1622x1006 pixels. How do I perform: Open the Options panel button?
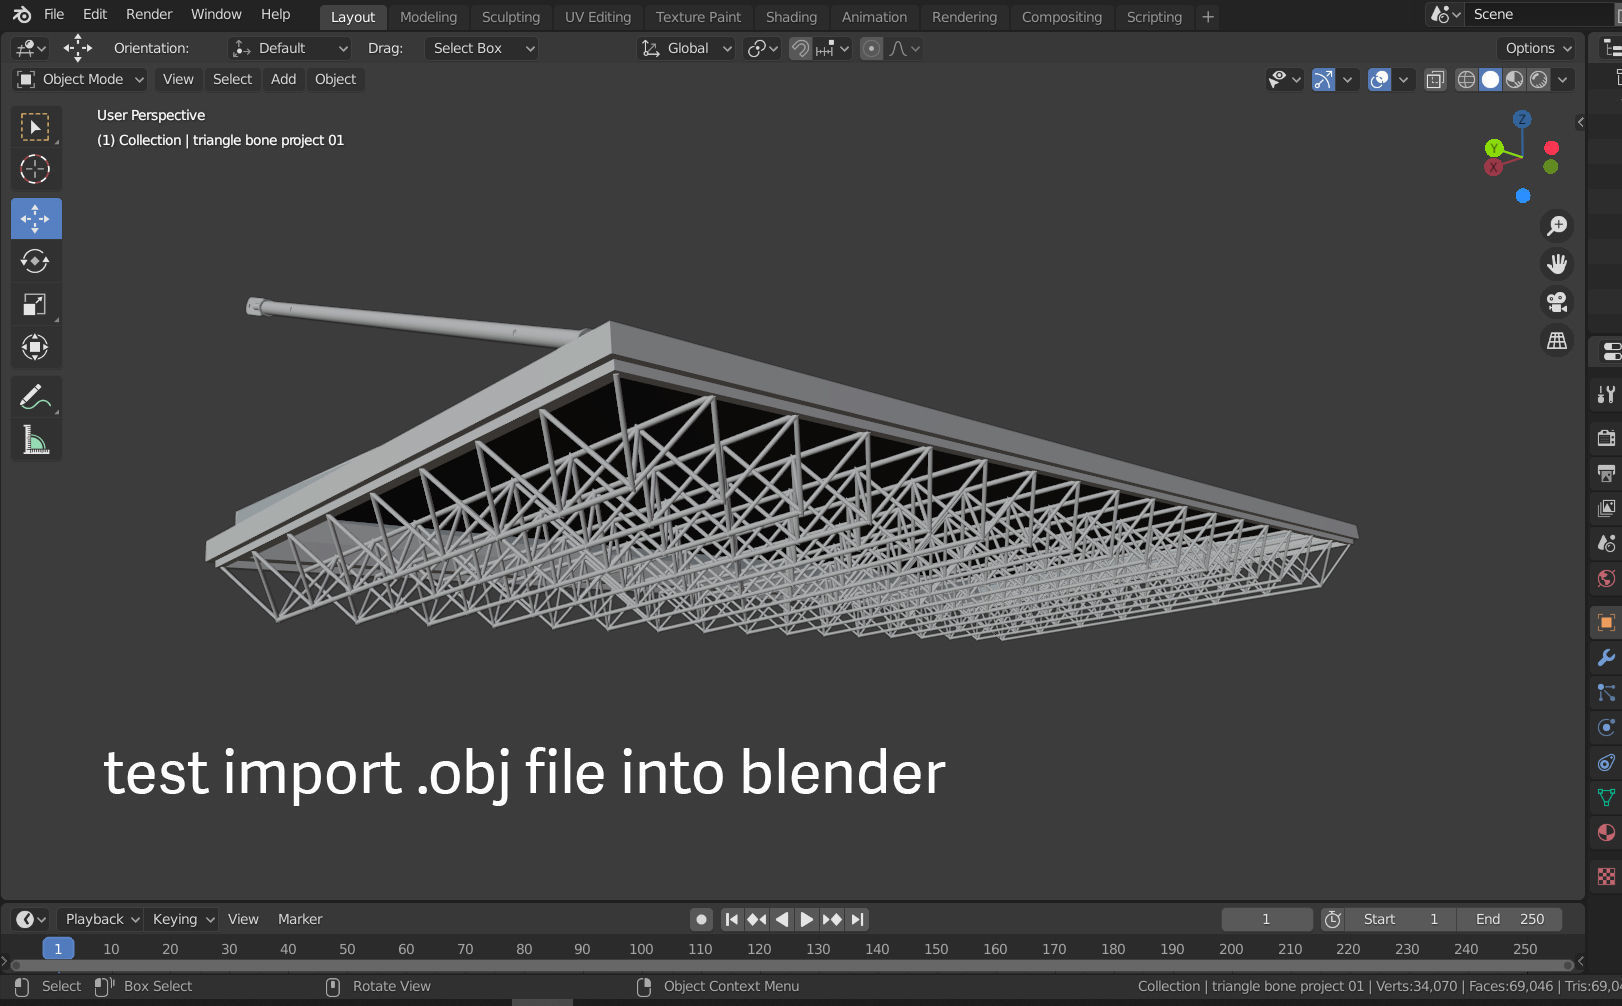pos(1535,48)
